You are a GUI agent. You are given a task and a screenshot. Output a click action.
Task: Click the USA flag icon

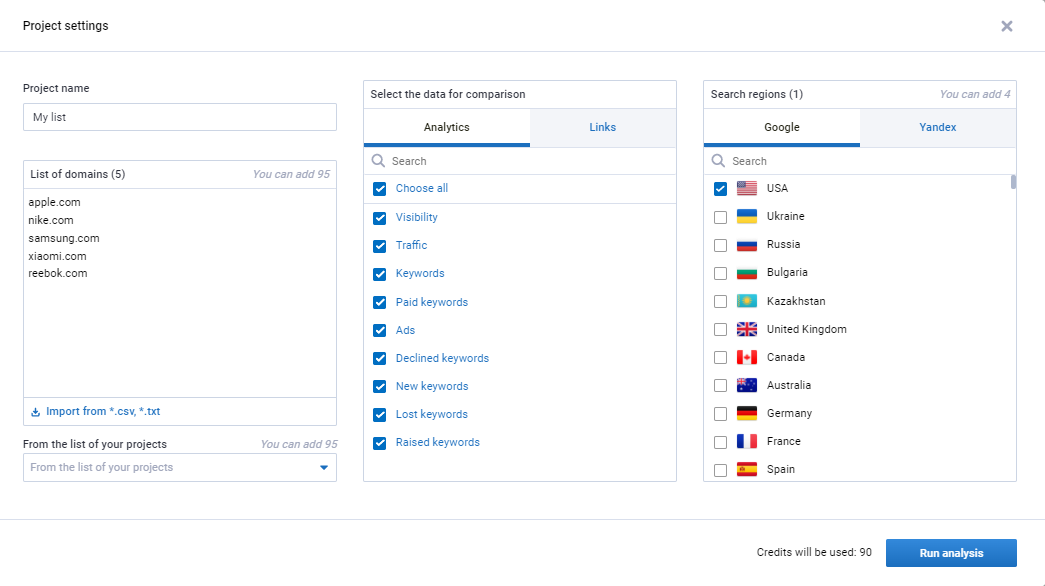tap(746, 188)
